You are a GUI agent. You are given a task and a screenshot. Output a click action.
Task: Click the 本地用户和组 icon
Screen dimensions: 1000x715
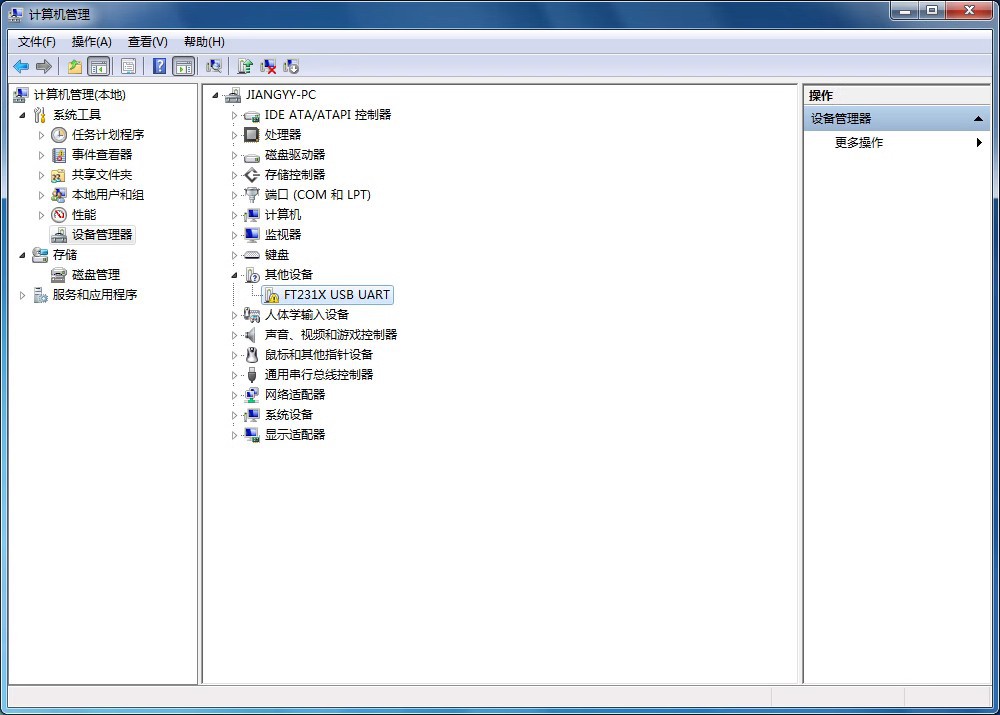tap(59, 195)
